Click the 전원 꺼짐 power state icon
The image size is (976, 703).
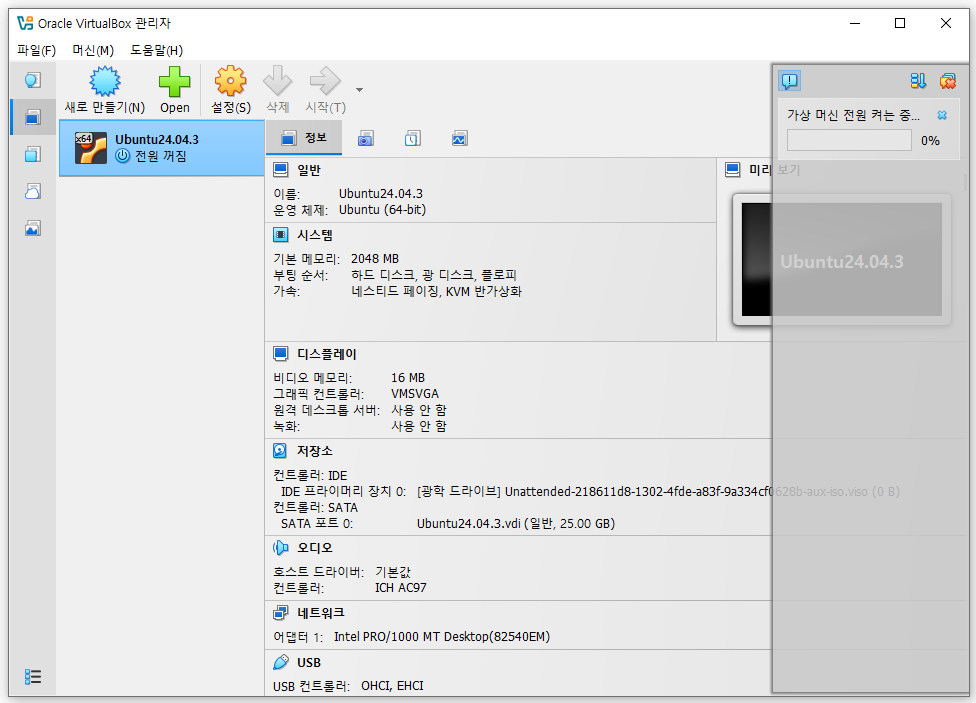click(x=123, y=156)
